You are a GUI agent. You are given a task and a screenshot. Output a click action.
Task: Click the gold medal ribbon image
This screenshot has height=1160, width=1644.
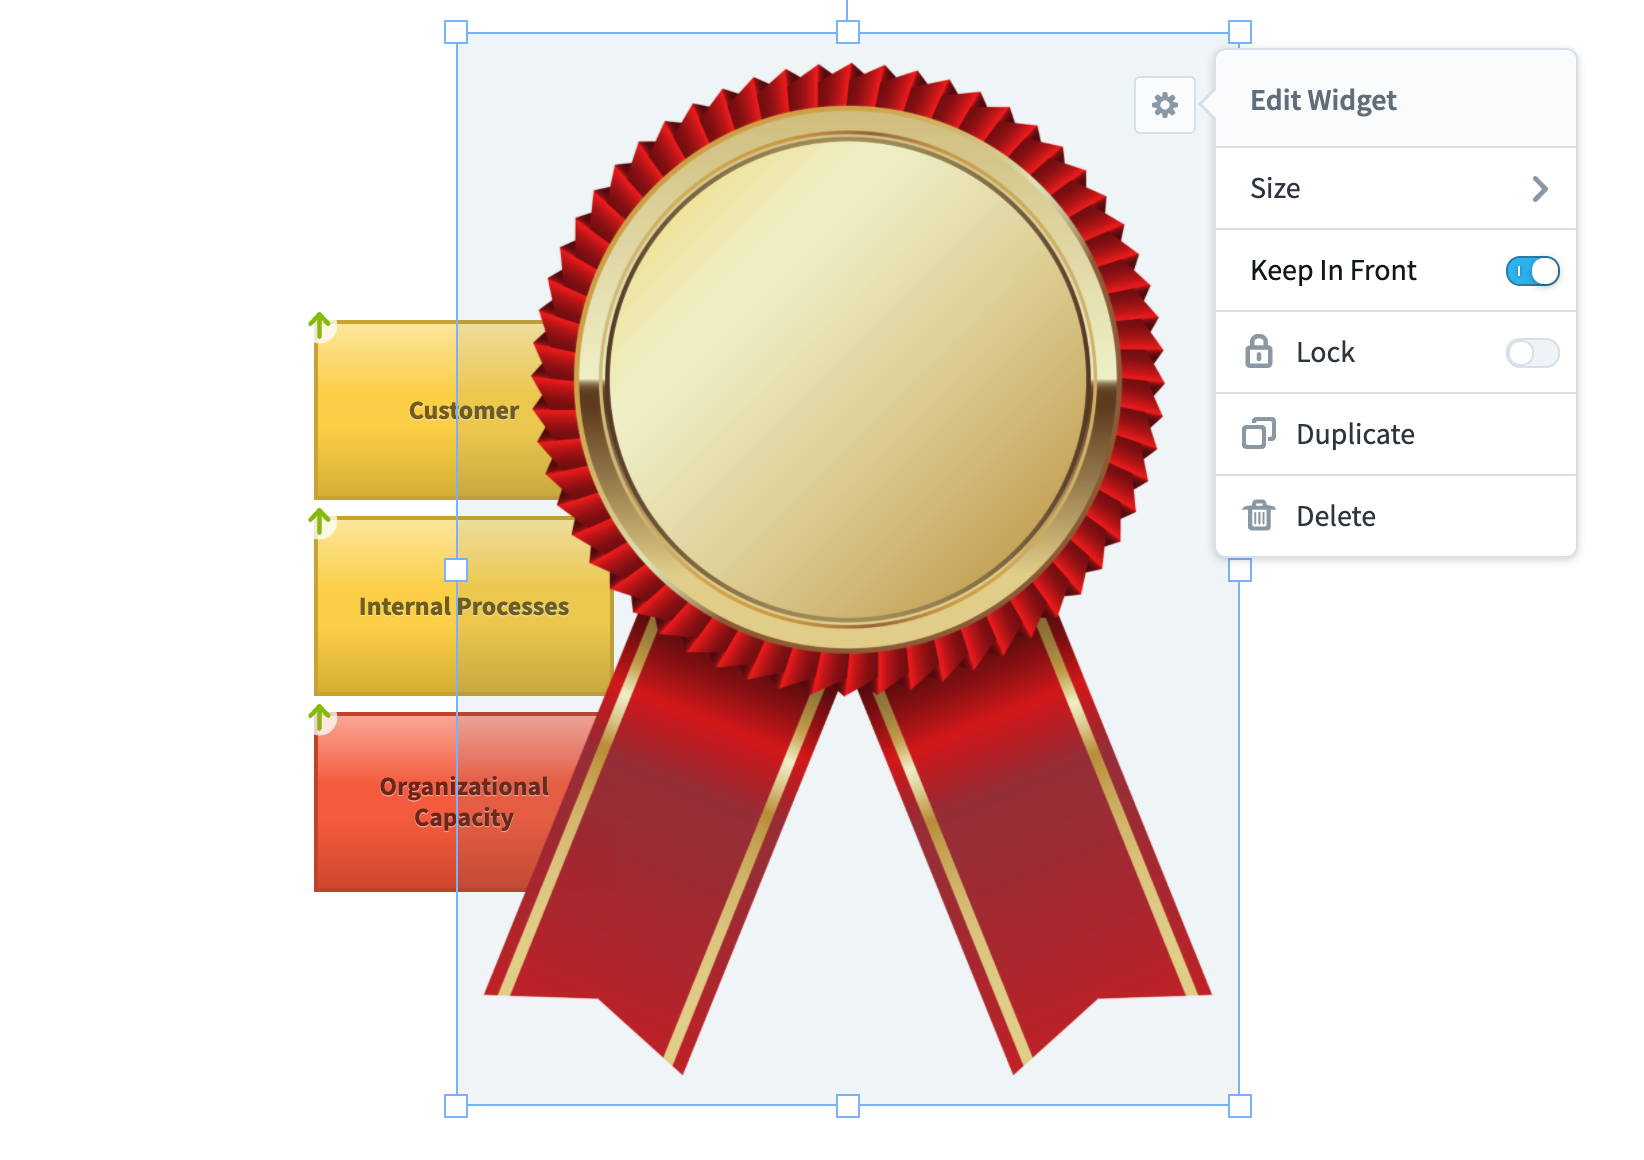pyautogui.click(x=848, y=568)
